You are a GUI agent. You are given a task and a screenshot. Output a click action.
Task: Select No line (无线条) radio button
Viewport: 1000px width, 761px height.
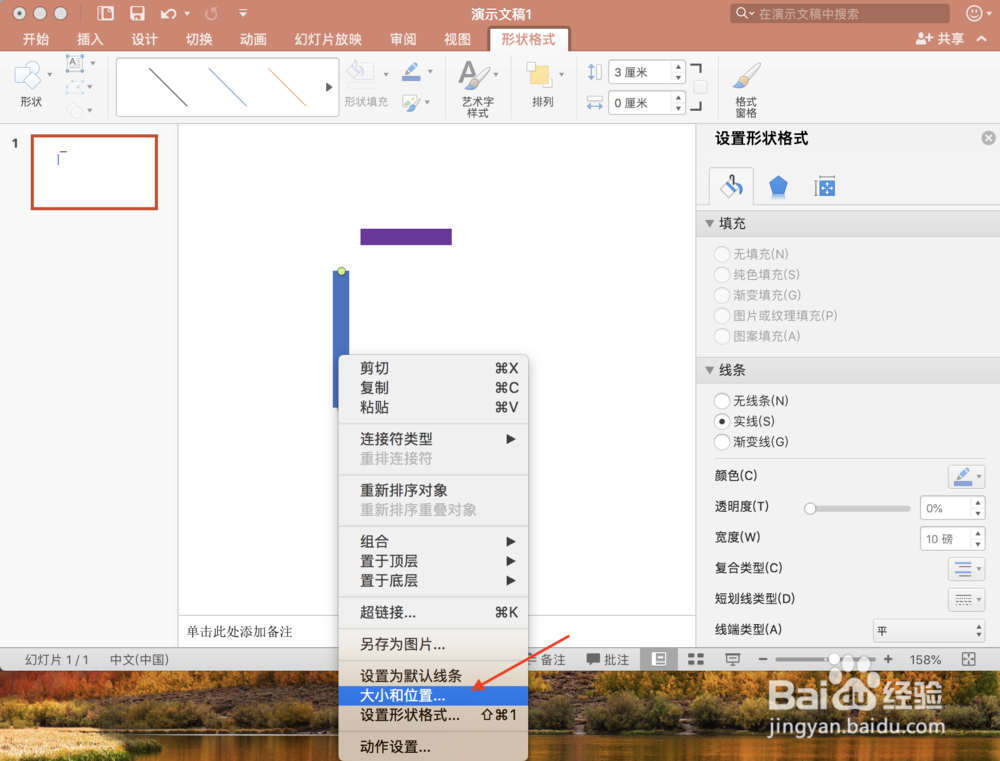(x=721, y=401)
